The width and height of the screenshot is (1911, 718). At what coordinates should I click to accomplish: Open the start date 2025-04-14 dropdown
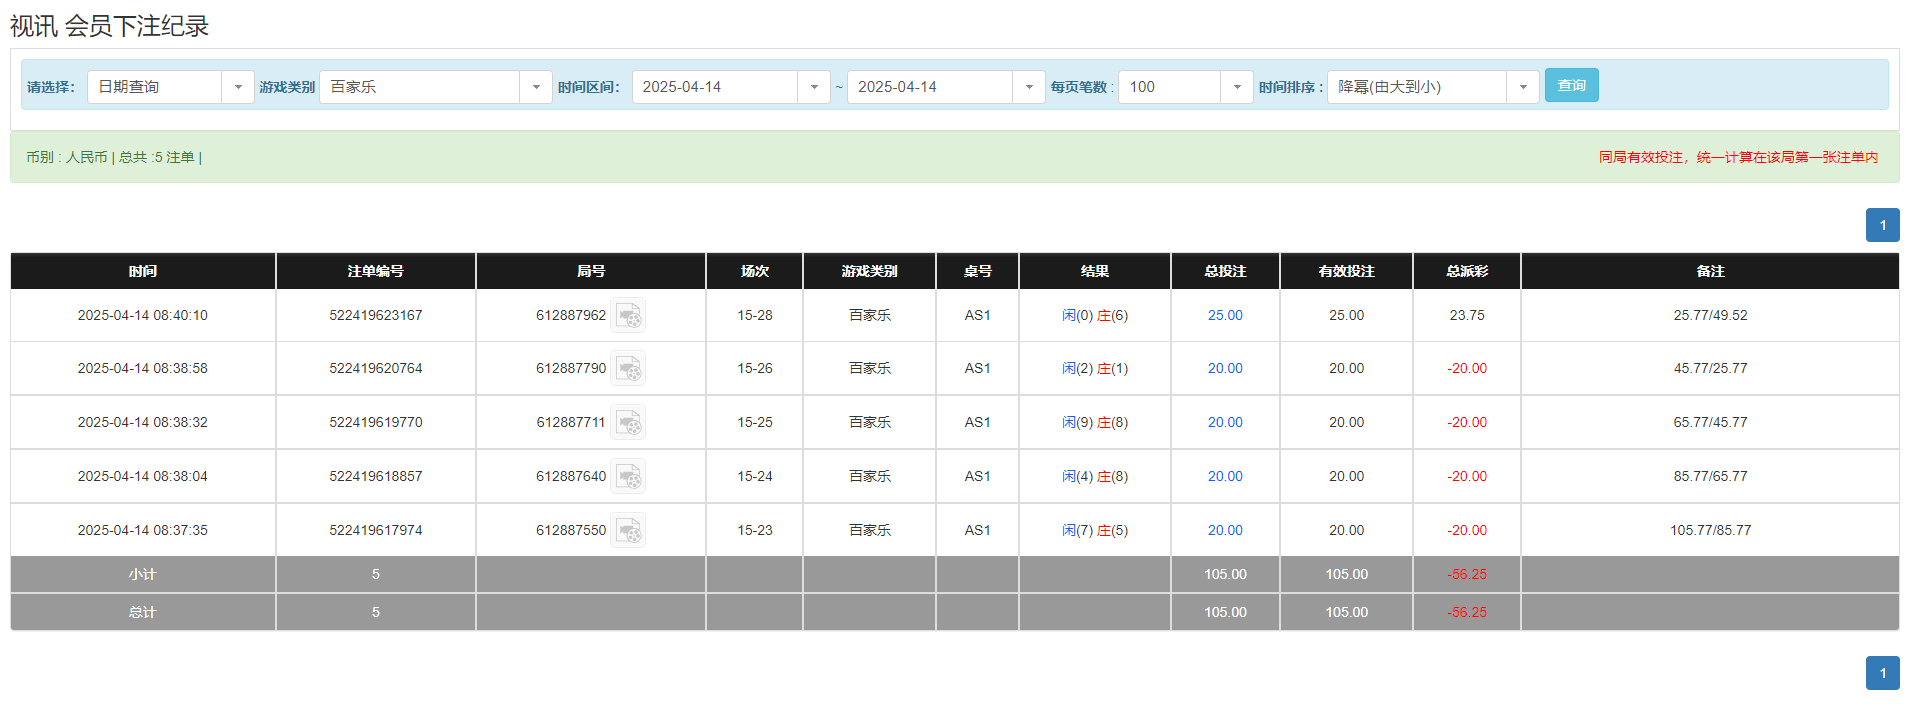coord(813,87)
